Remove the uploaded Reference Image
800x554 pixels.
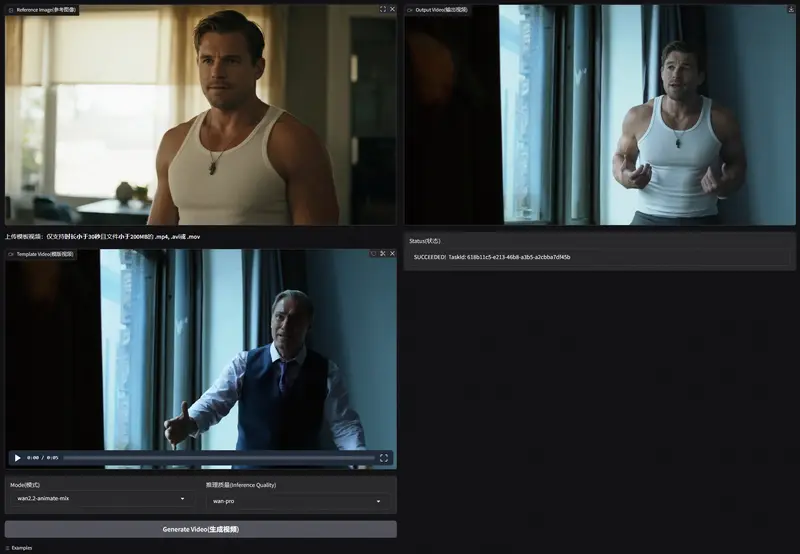[x=392, y=9]
